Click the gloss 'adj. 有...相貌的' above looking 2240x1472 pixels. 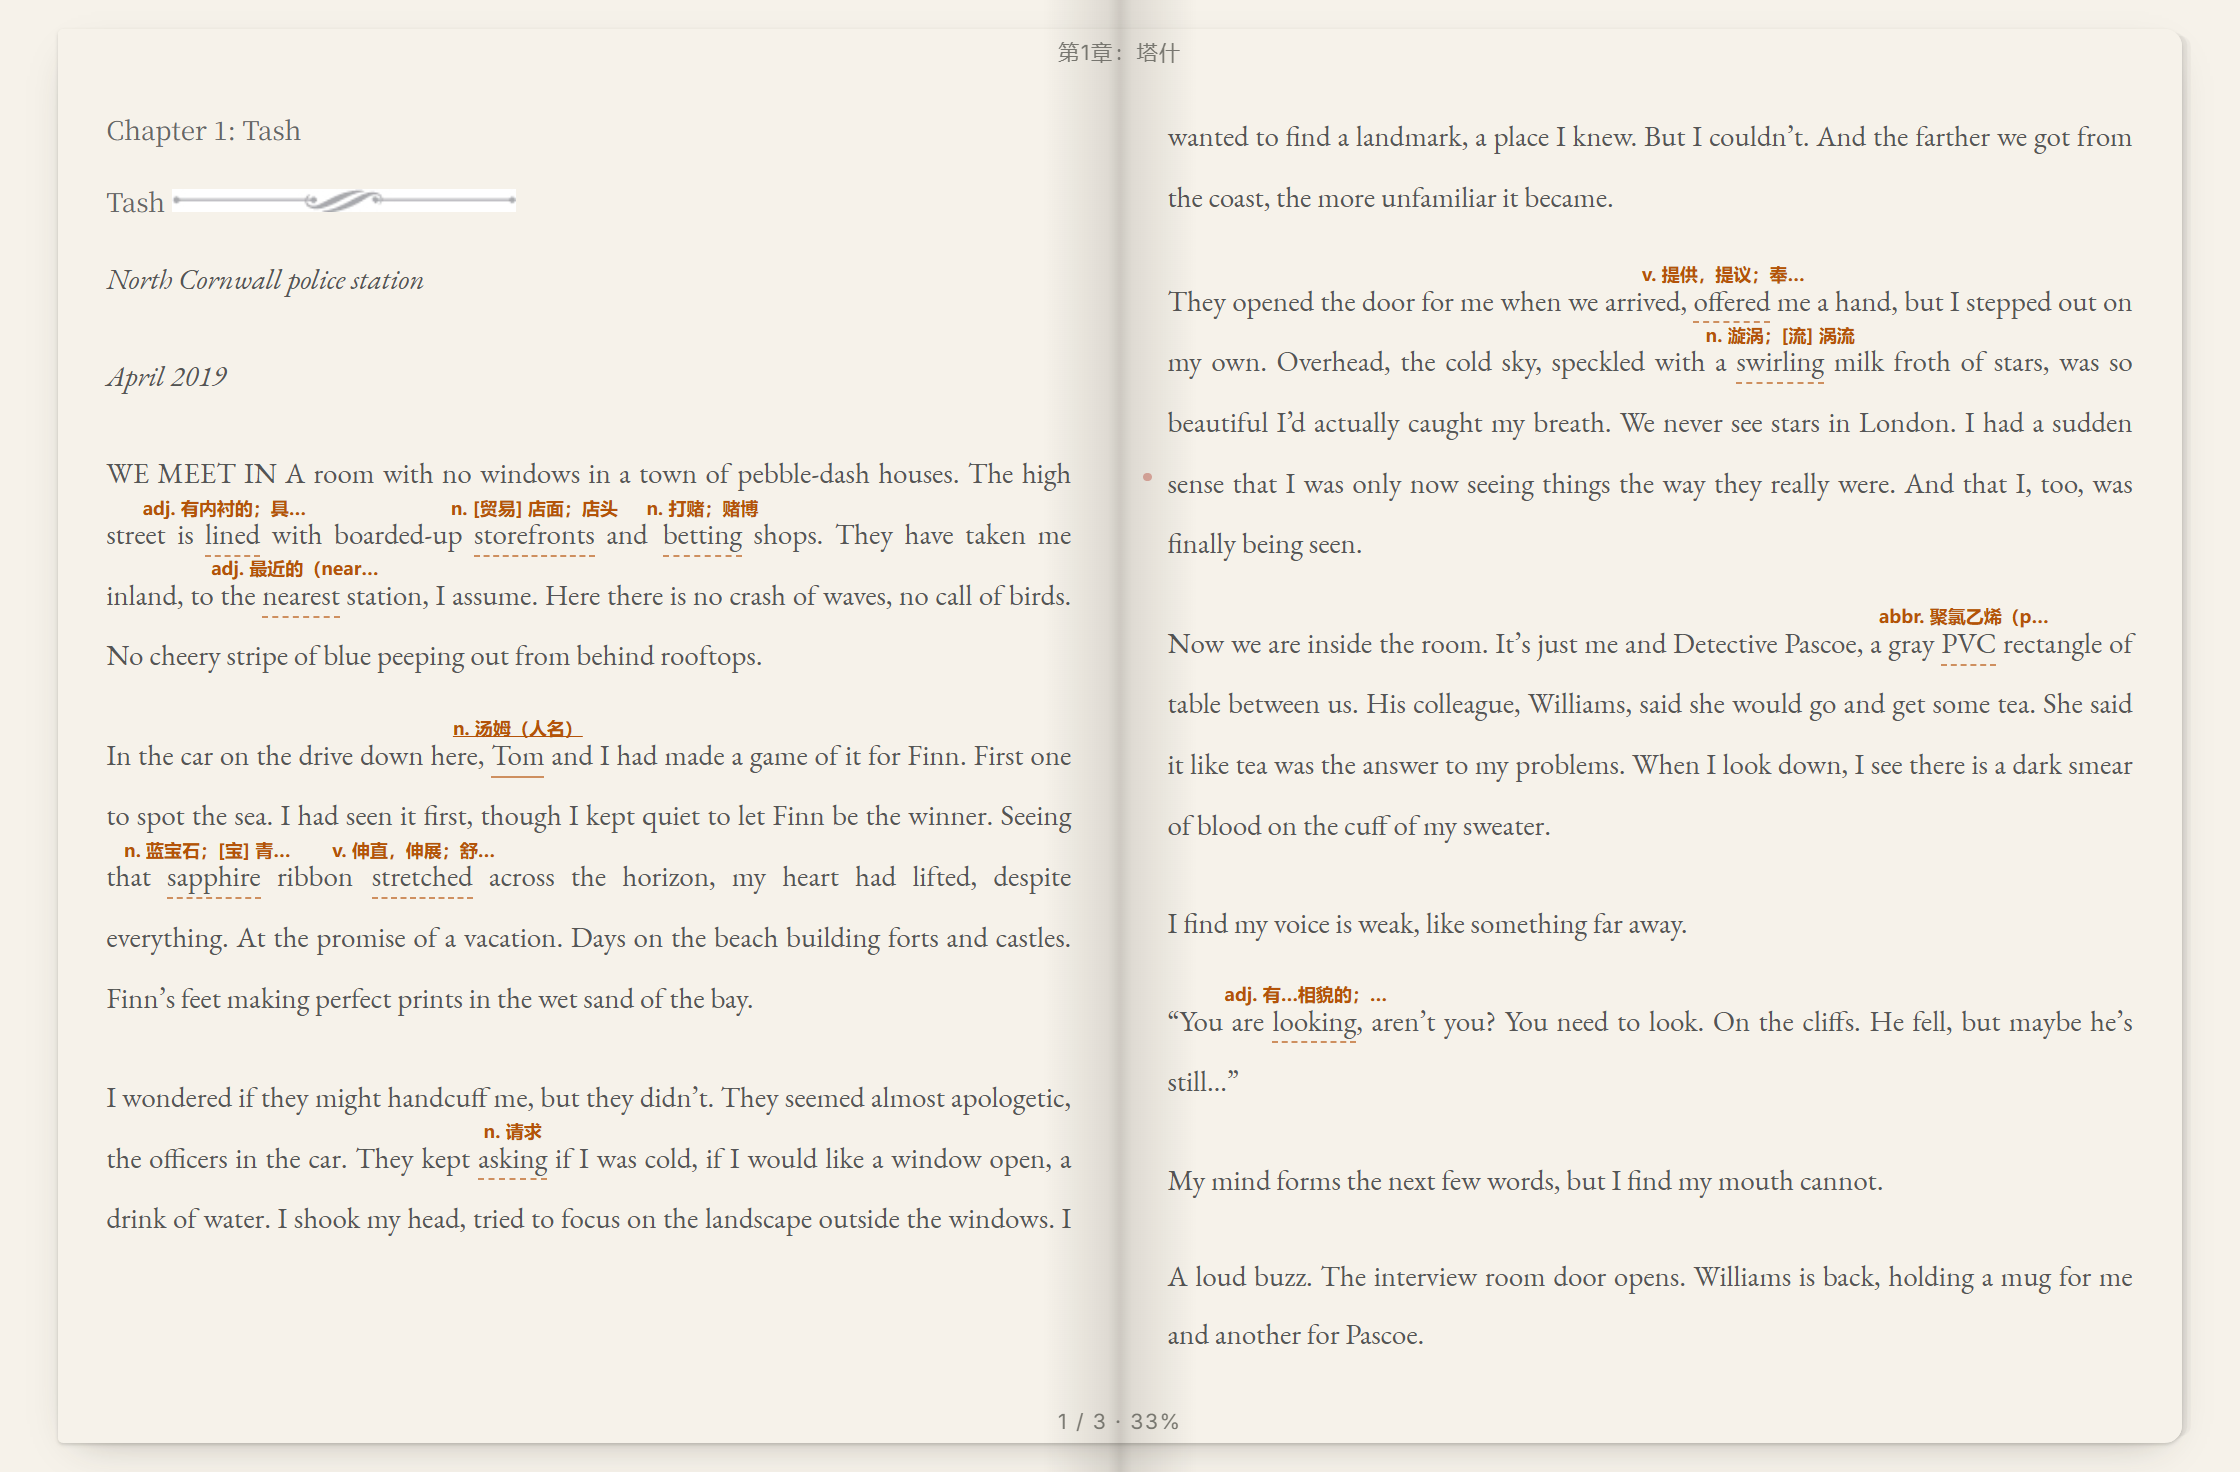1305,995
